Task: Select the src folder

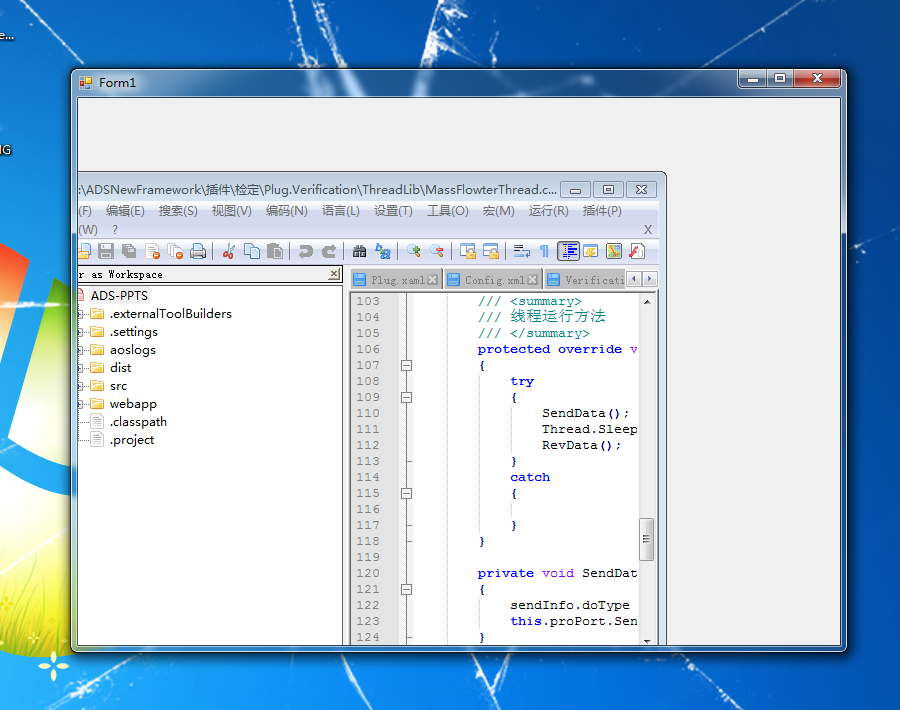Action: (118, 386)
